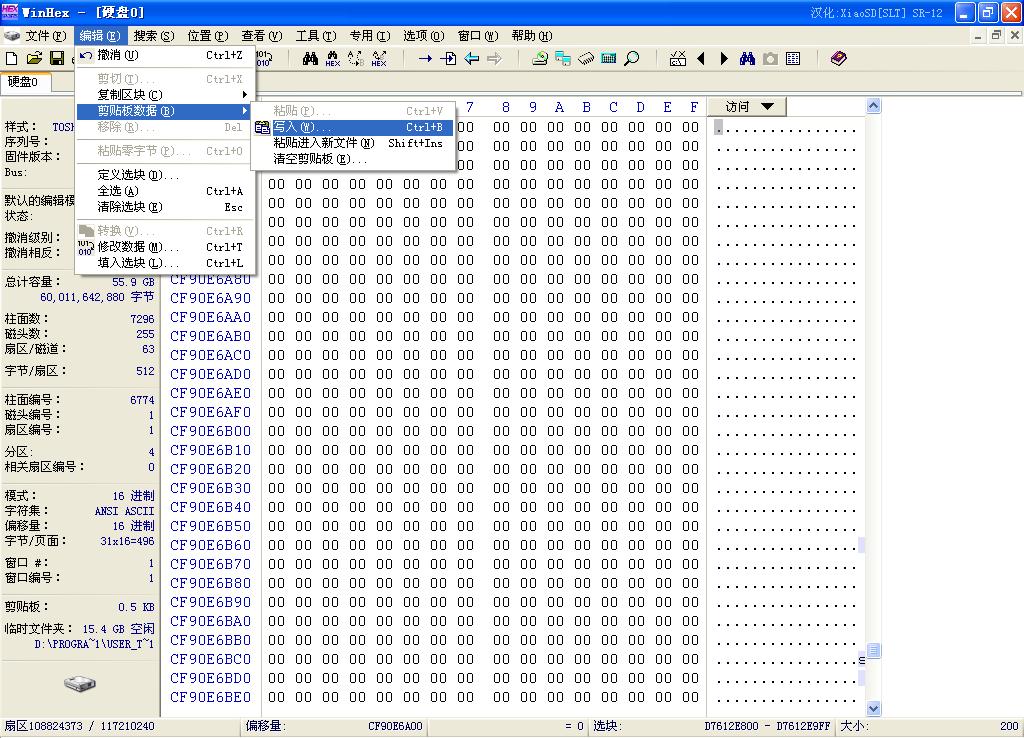
Task: Choose 定义选块(D)... menu entry
Action: (165, 175)
